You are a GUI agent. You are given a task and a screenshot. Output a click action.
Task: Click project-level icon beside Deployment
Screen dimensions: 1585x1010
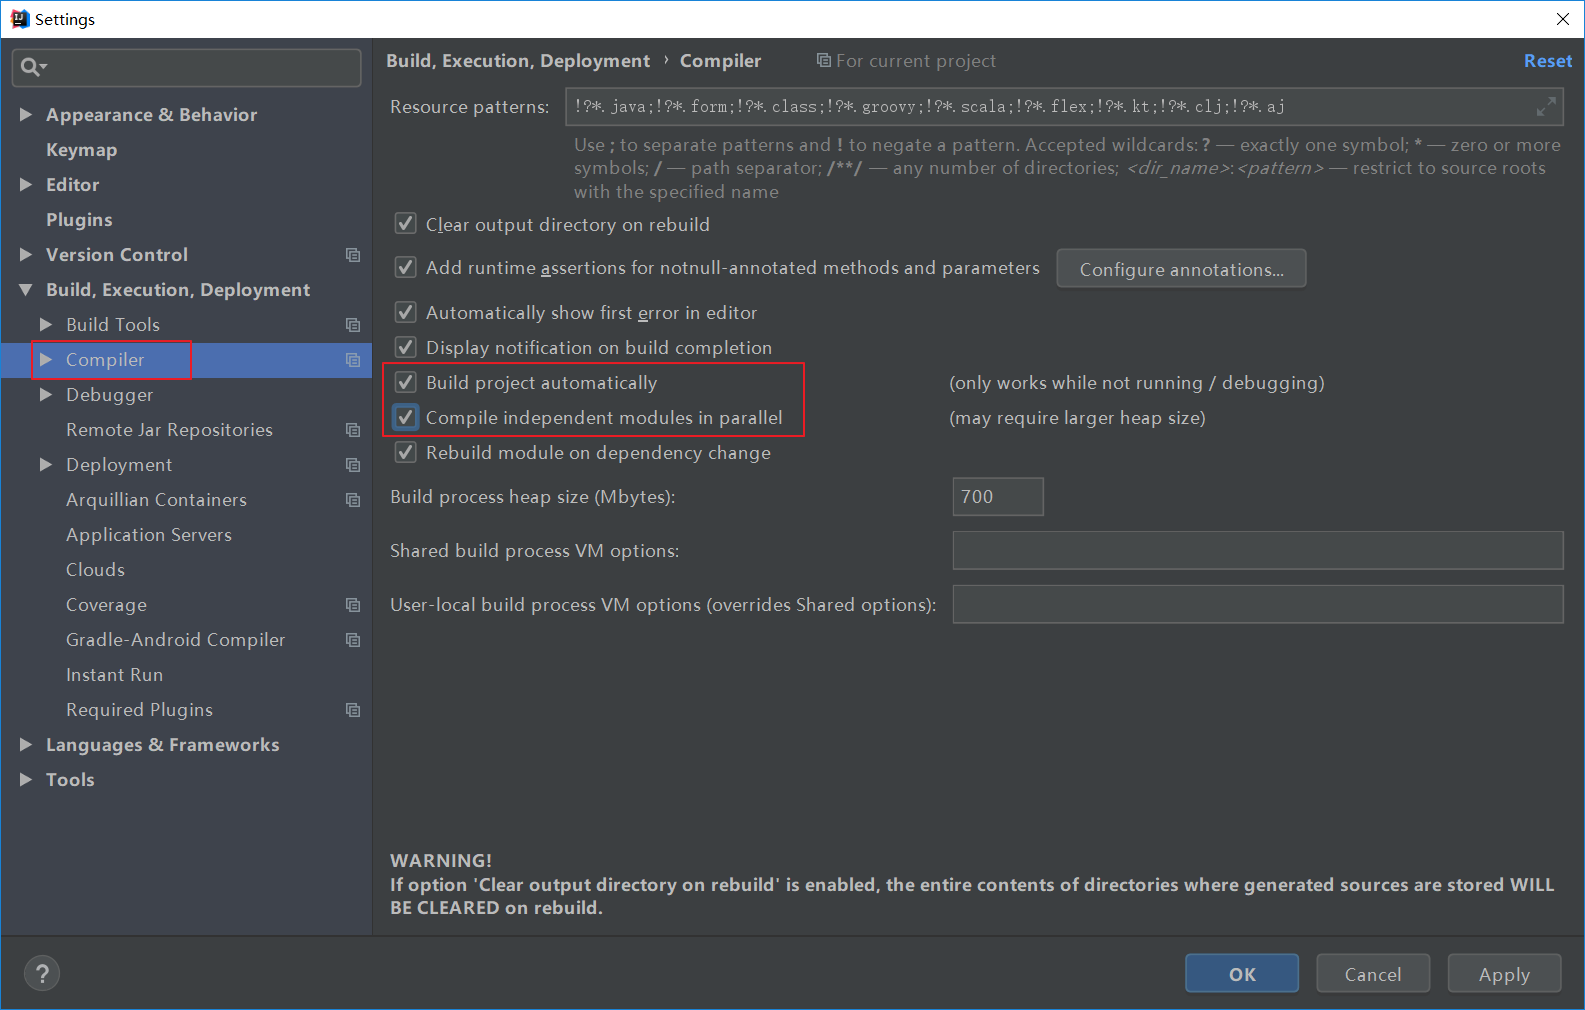click(353, 465)
